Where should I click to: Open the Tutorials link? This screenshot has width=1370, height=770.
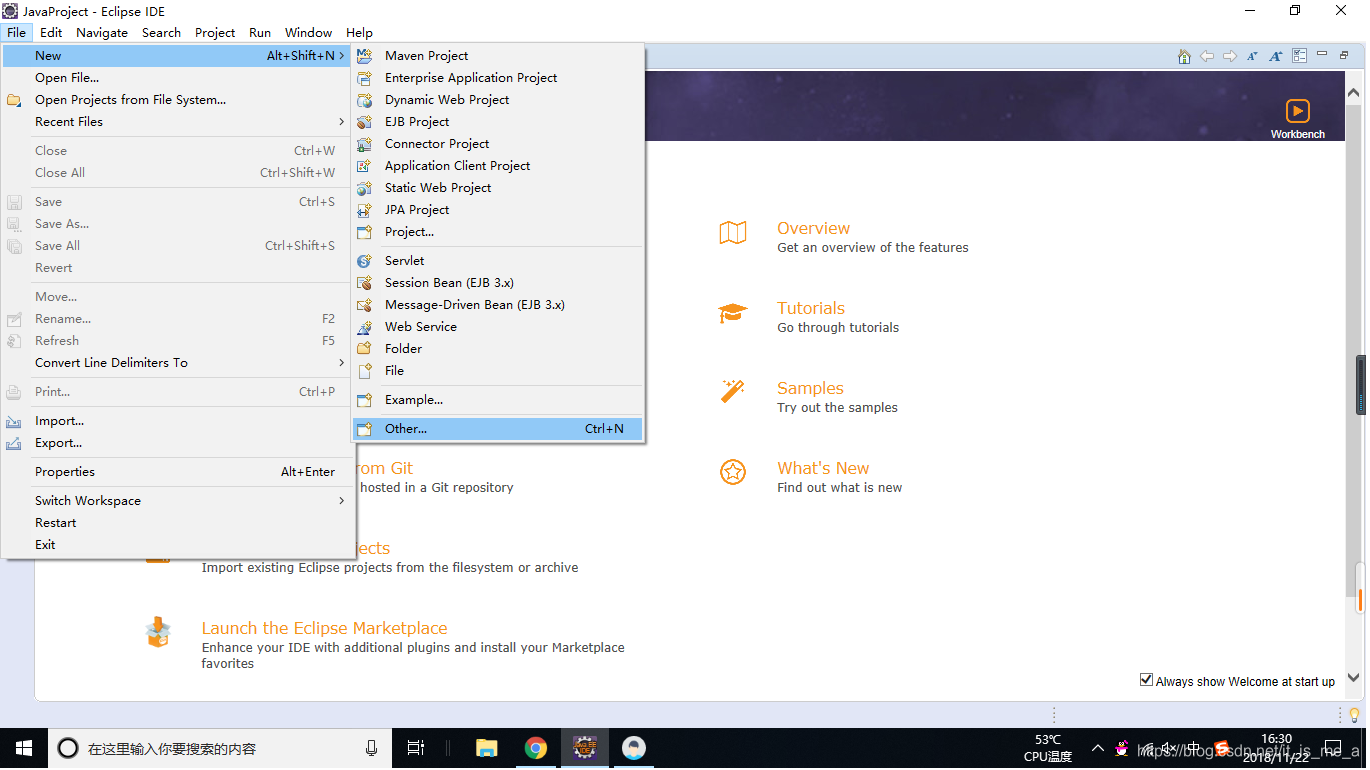point(811,309)
